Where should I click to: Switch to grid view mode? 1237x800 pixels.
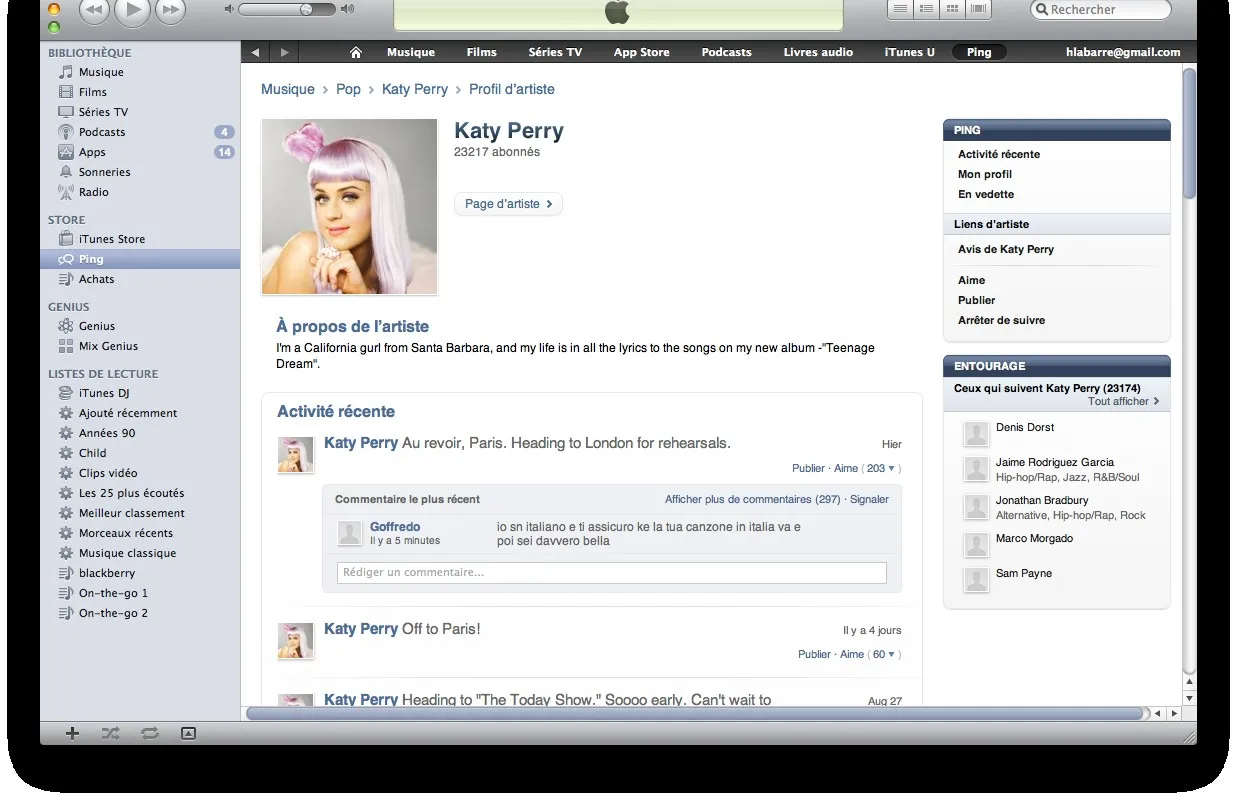pos(953,9)
